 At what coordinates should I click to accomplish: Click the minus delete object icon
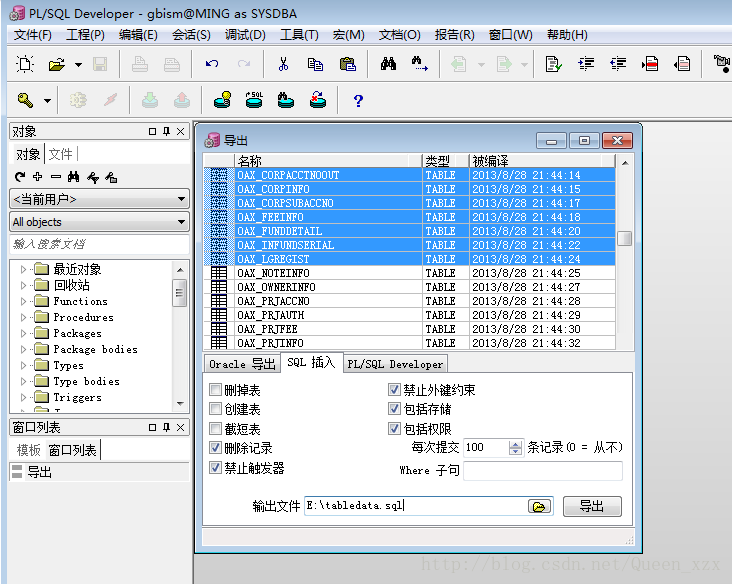(x=56, y=176)
